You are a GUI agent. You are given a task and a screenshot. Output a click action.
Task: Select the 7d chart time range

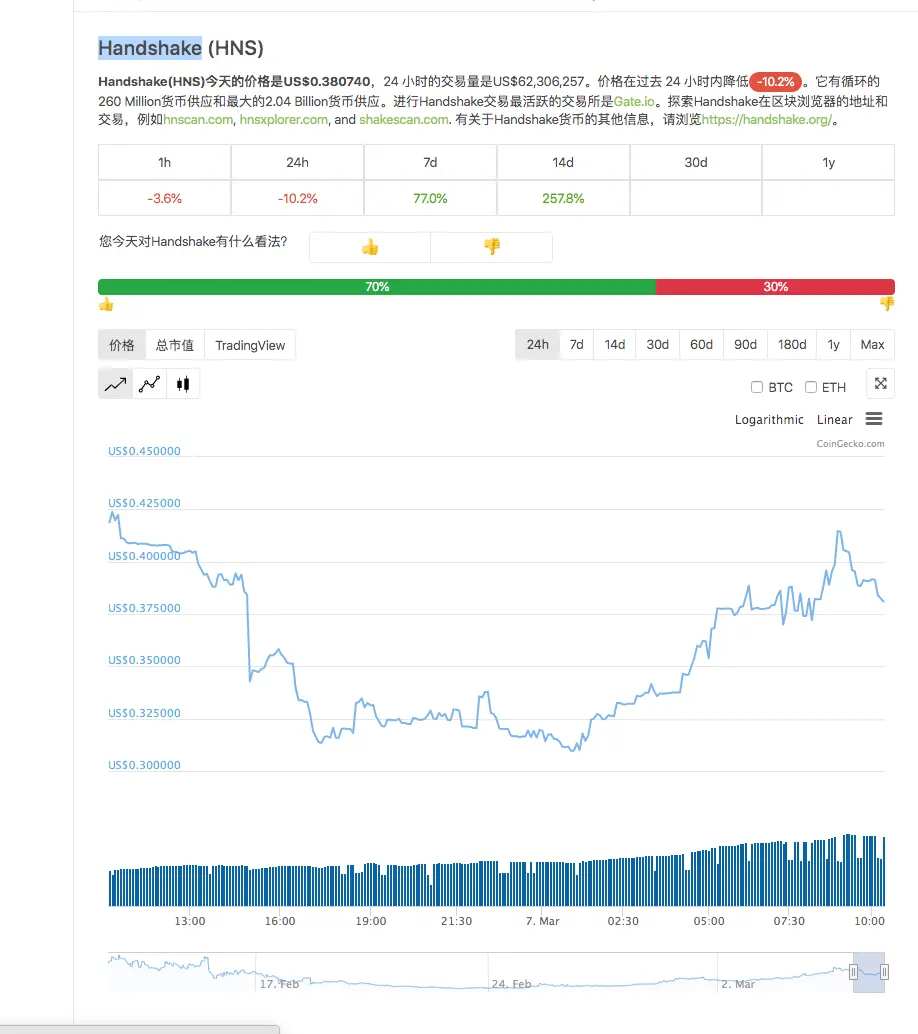577,345
